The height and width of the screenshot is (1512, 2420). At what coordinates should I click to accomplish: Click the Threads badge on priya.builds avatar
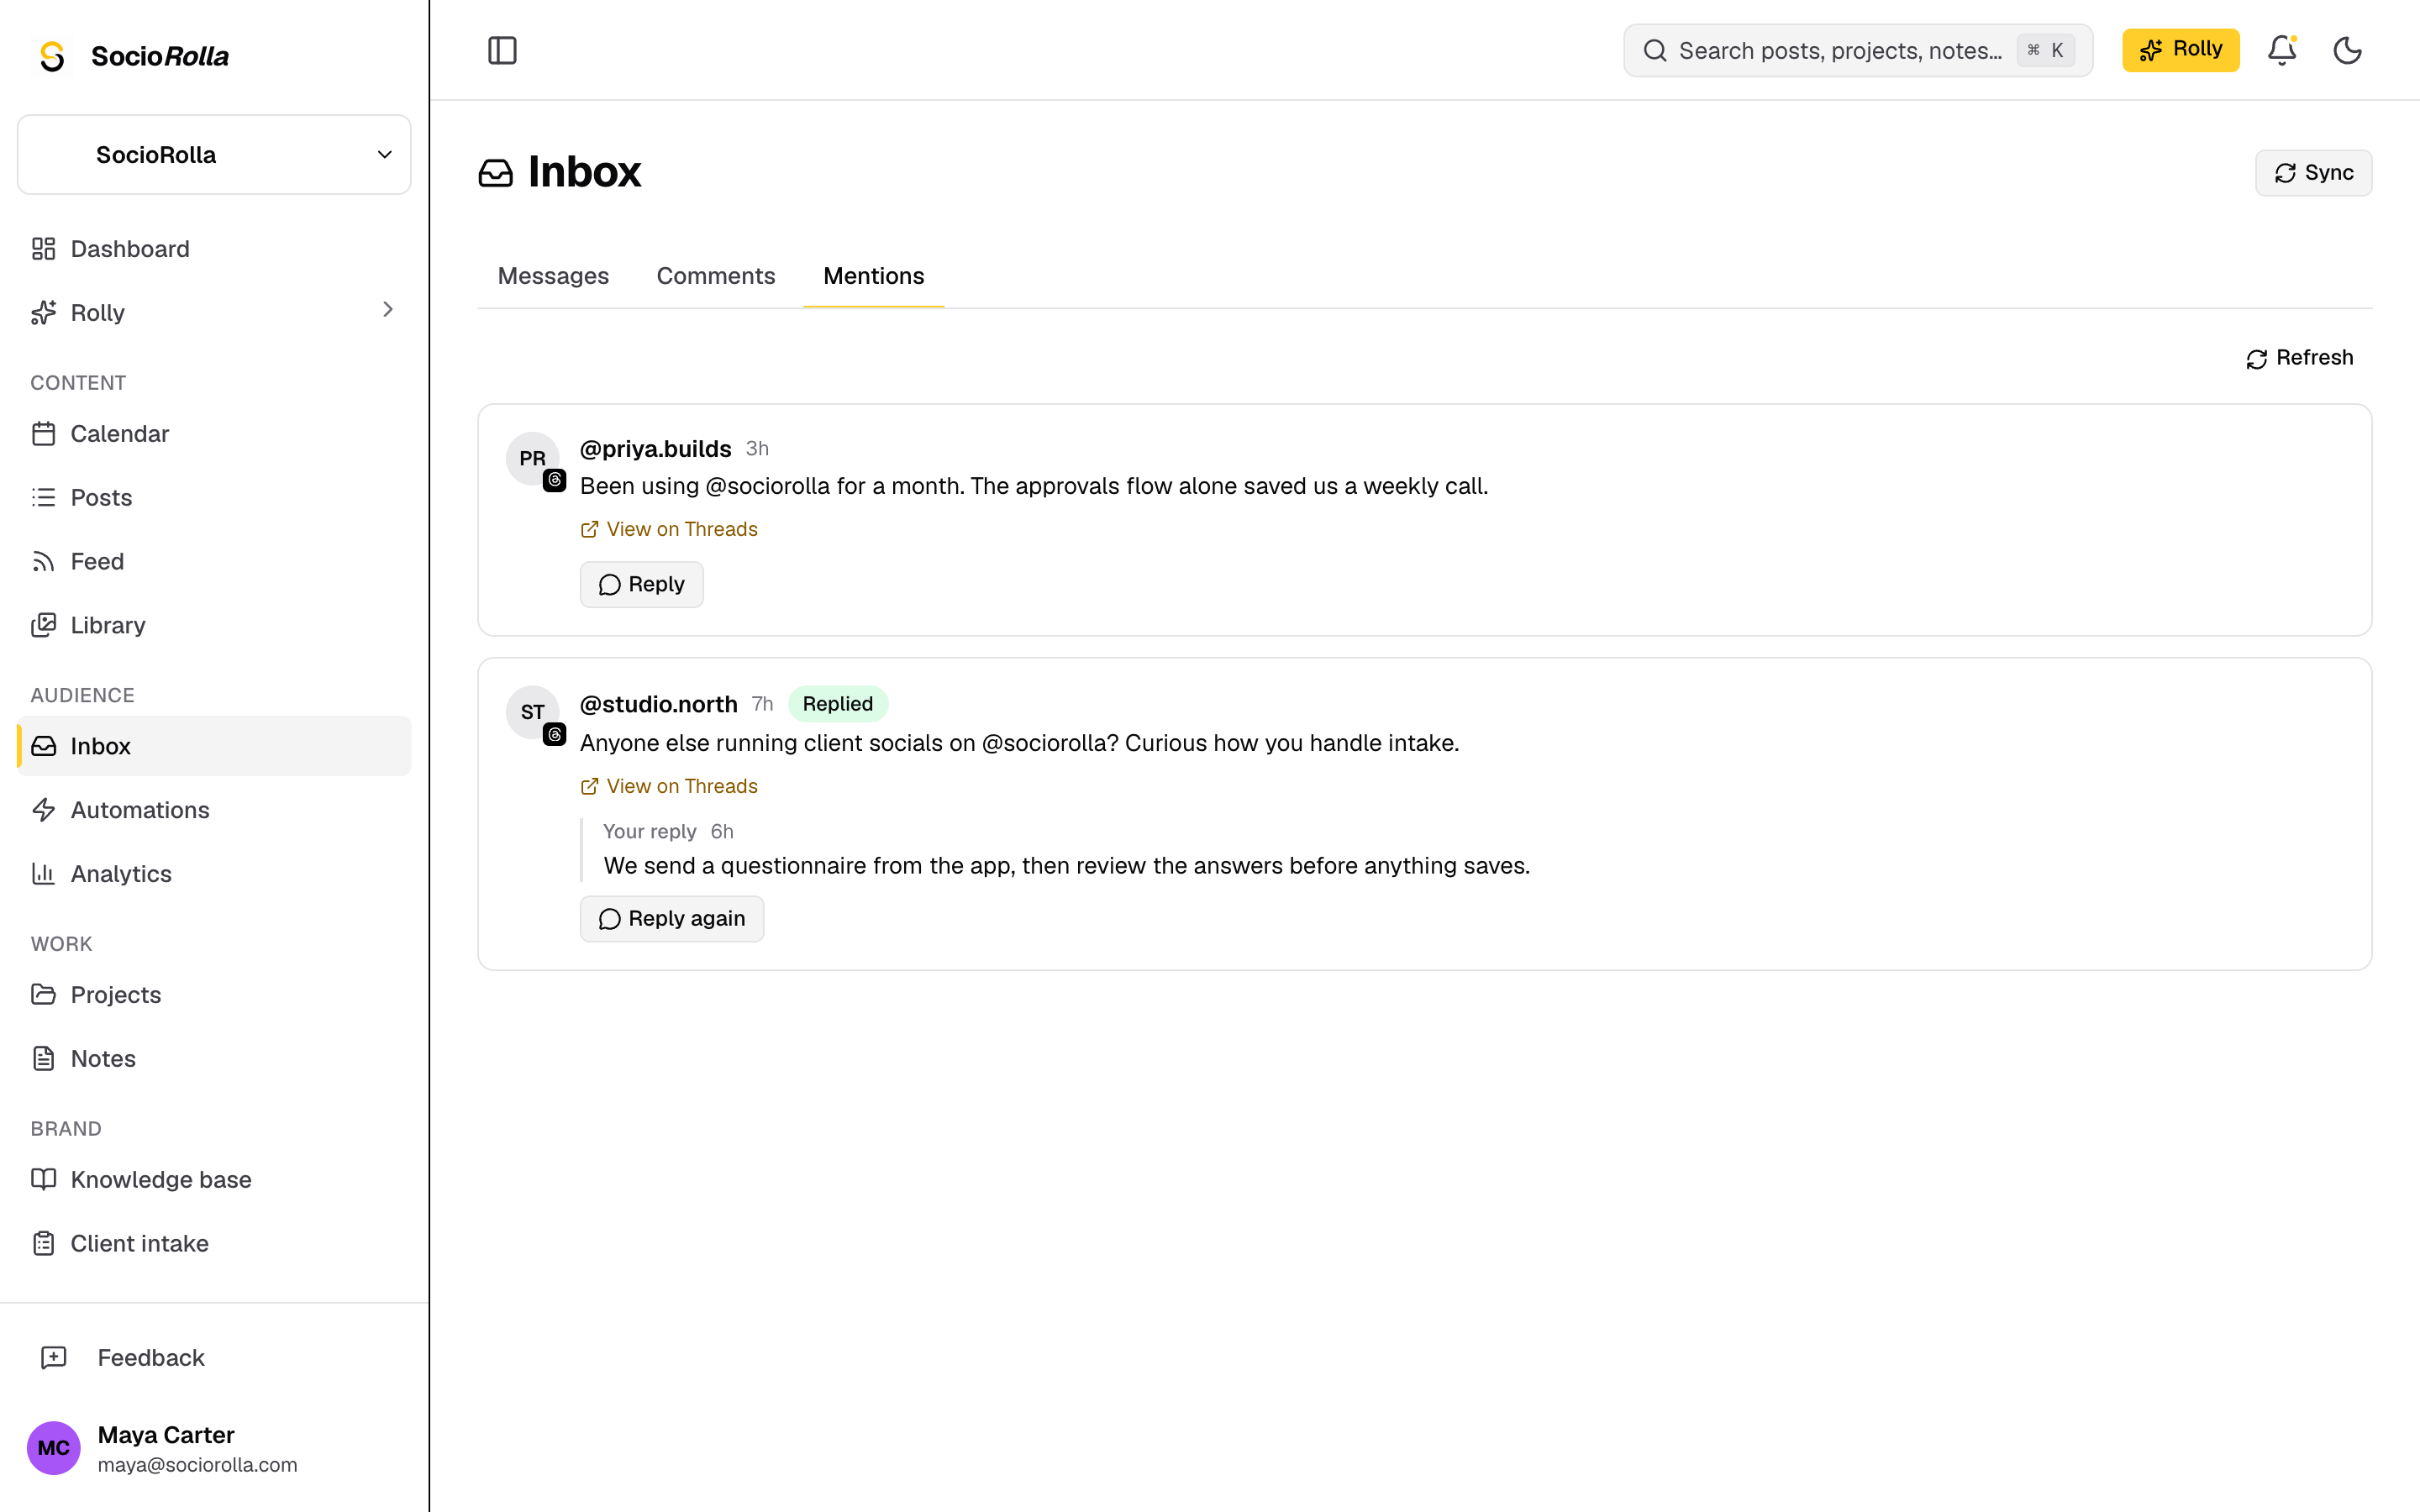pos(555,481)
